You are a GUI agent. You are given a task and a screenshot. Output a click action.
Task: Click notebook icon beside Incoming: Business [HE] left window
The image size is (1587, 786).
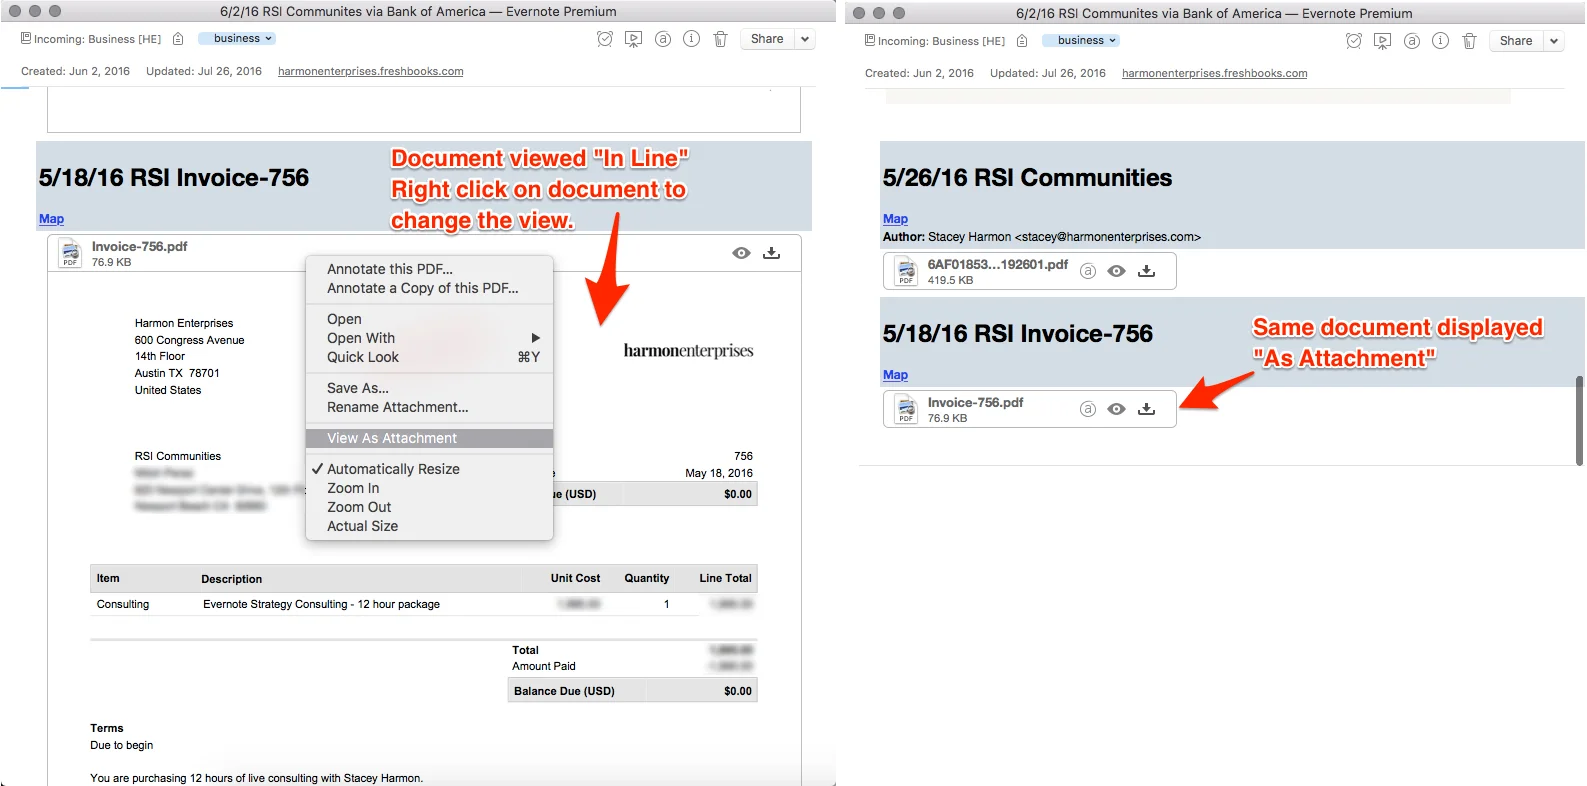(x=26, y=38)
